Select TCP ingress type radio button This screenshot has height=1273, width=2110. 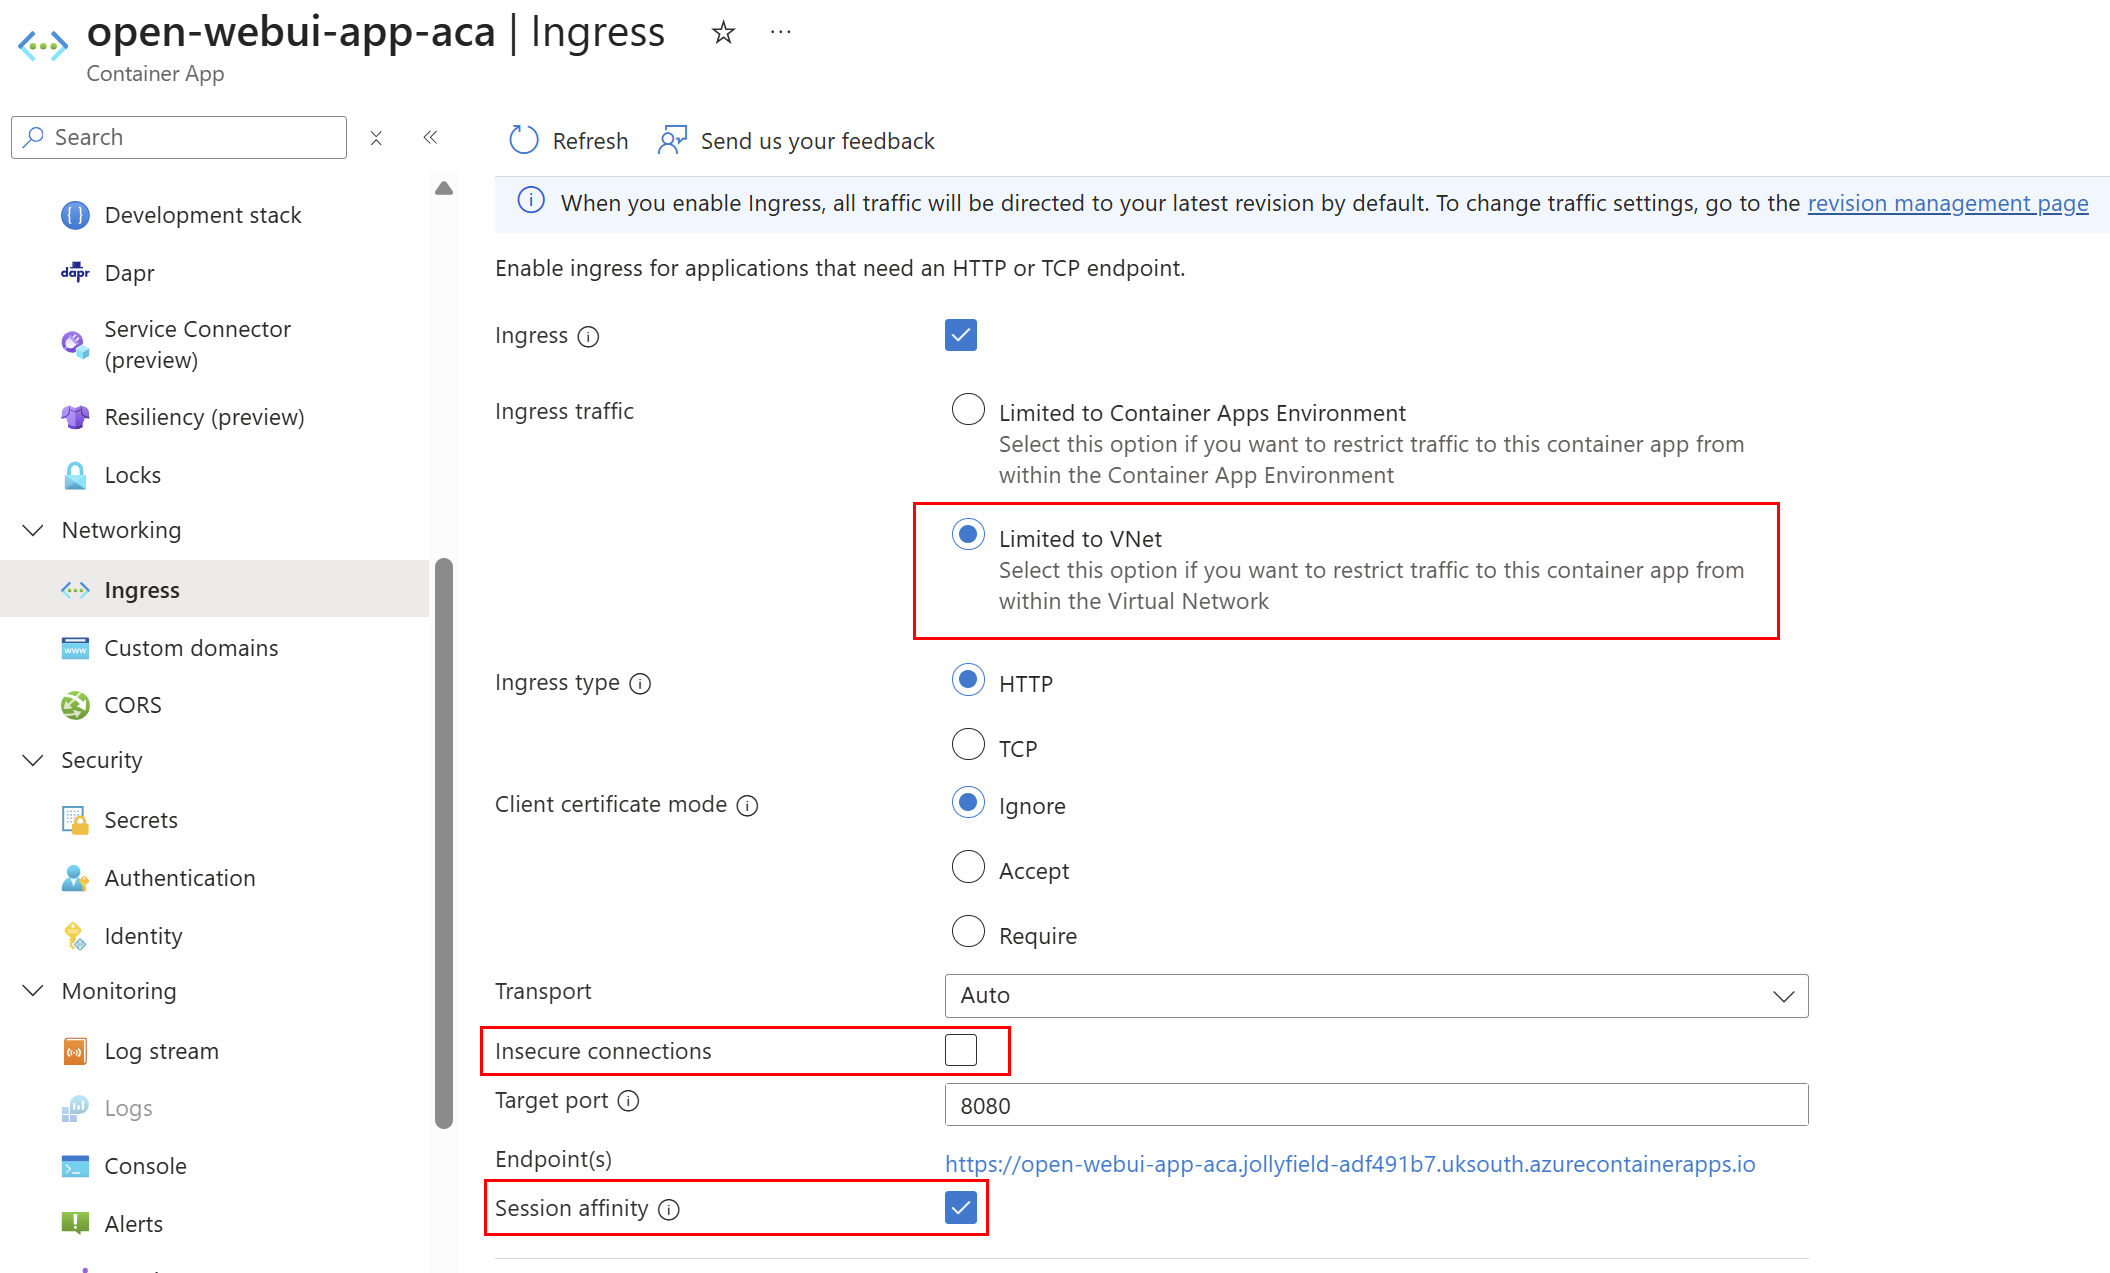point(968,745)
